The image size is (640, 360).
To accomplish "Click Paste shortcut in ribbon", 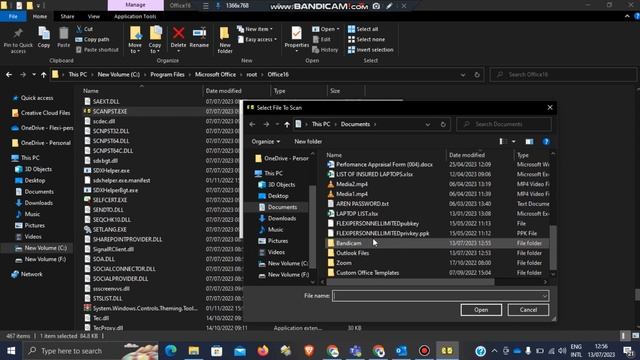I will click(x=97, y=49).
